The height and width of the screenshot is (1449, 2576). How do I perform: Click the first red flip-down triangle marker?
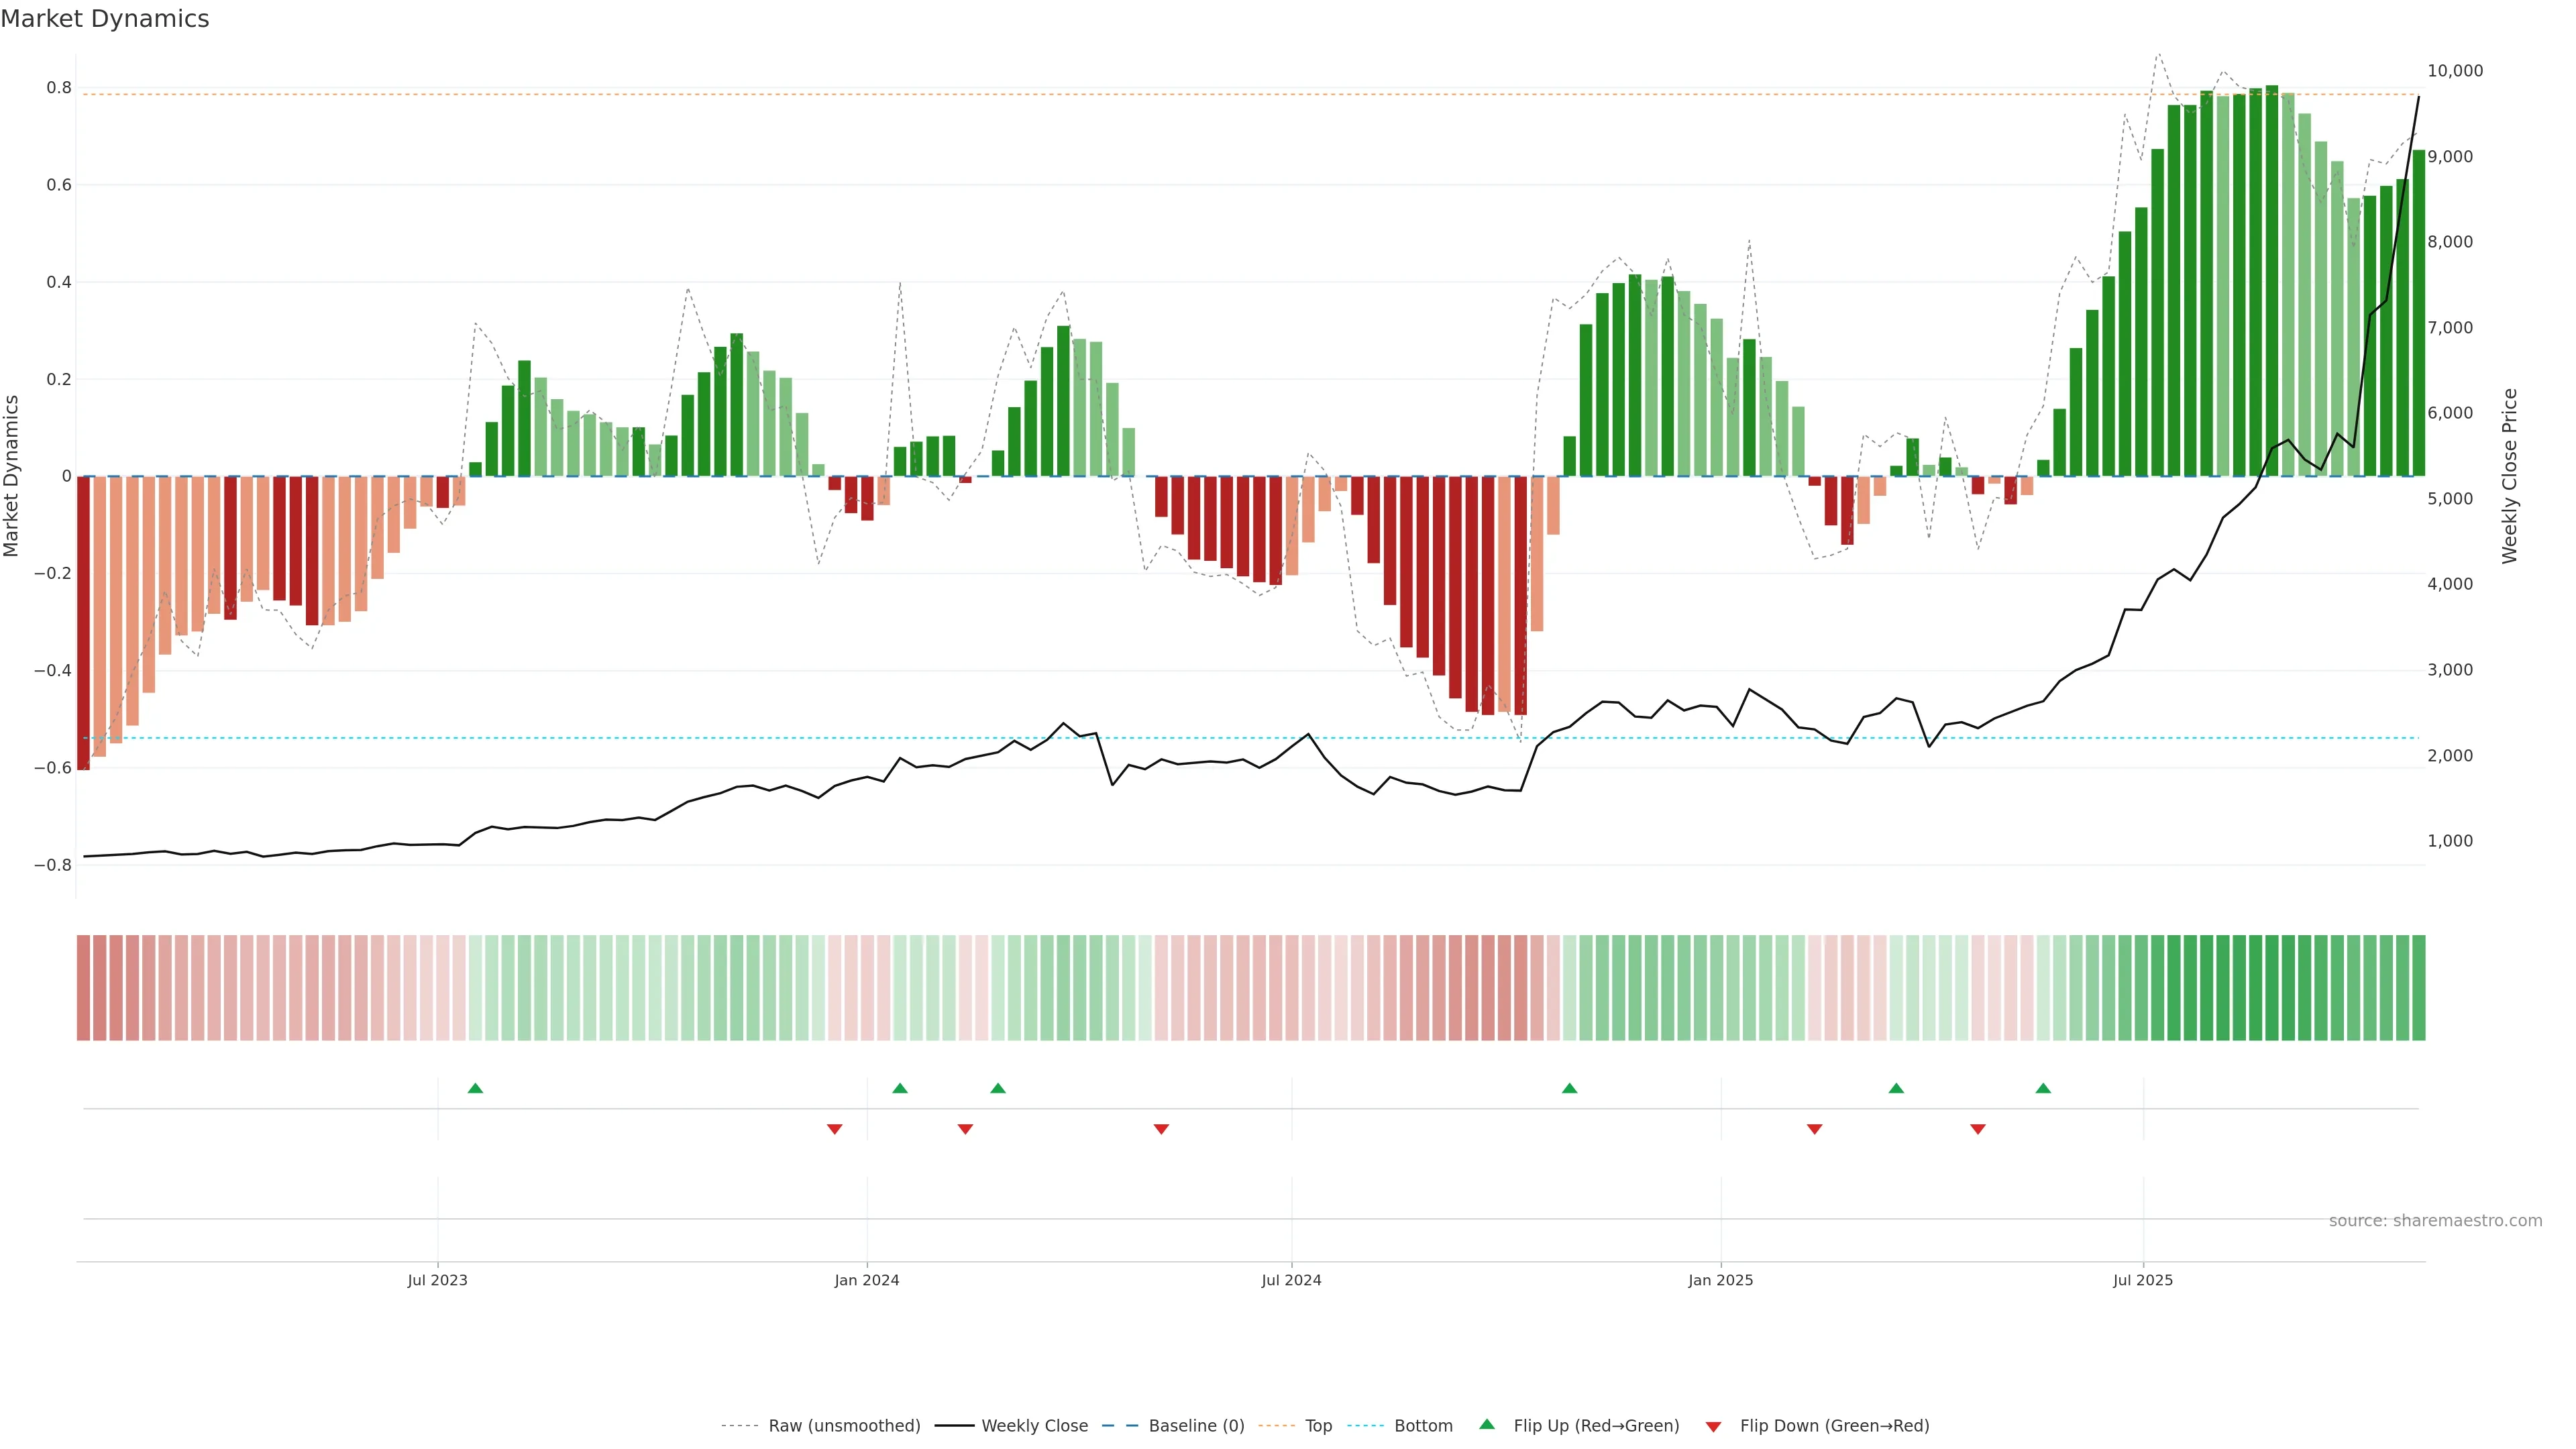(x=834, y=1129)
